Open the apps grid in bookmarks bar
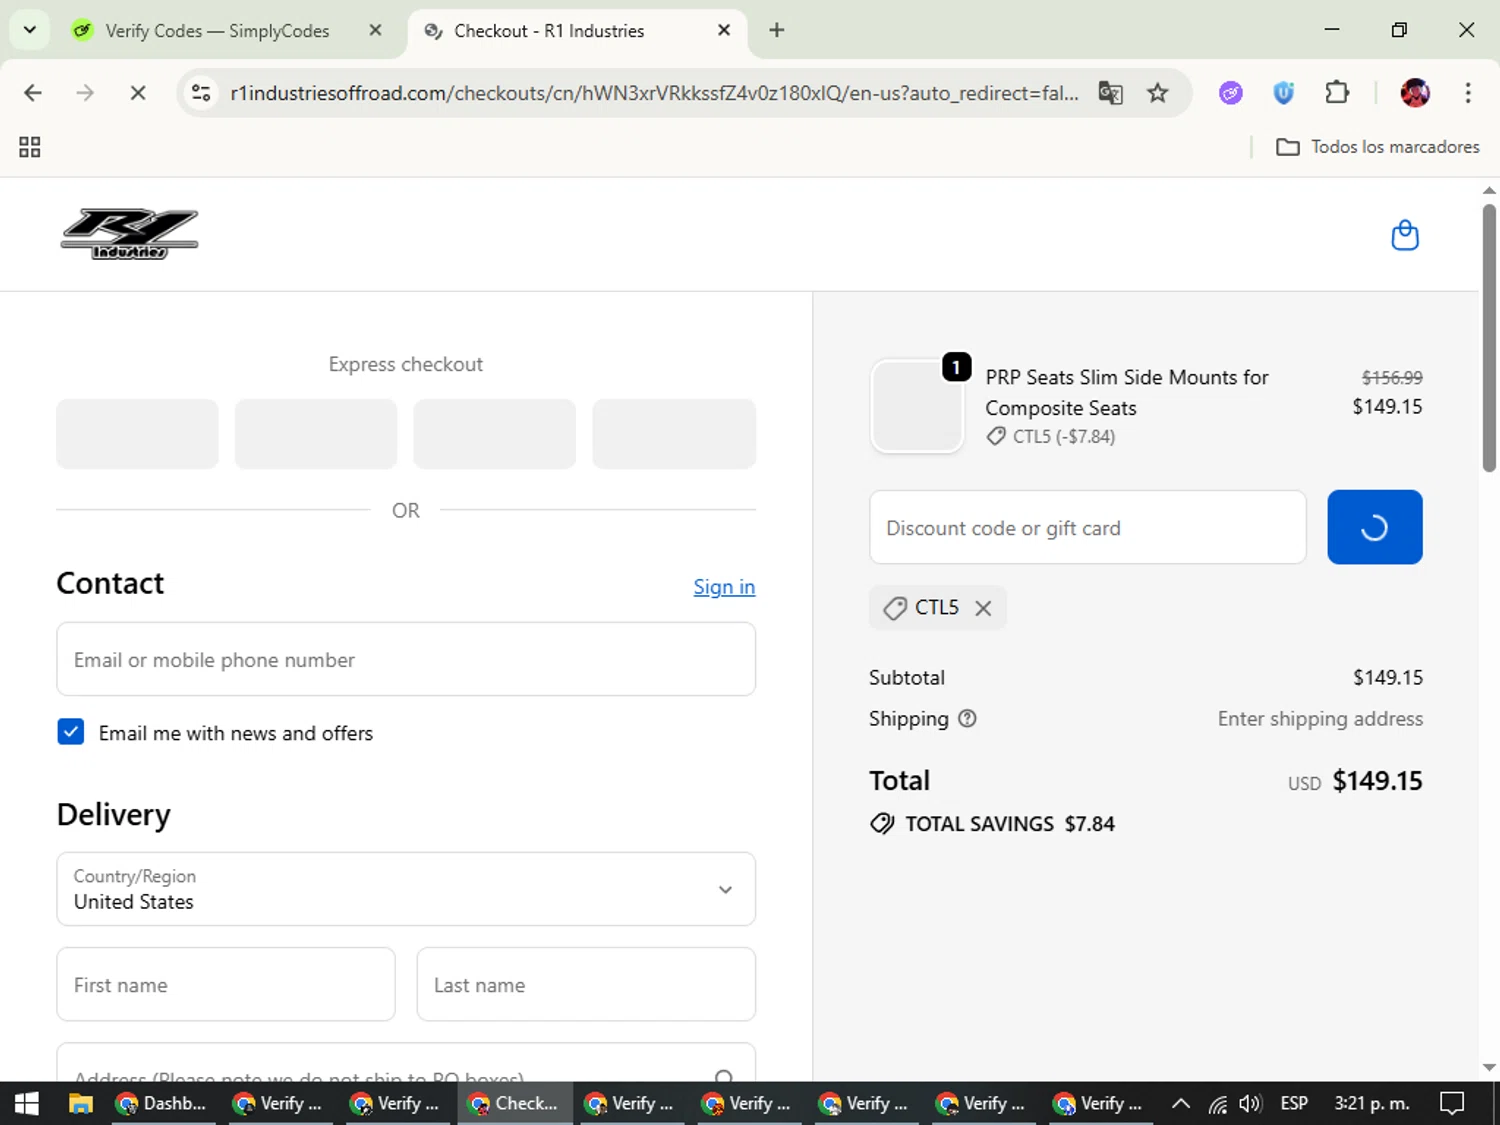 tap(30, 147)
